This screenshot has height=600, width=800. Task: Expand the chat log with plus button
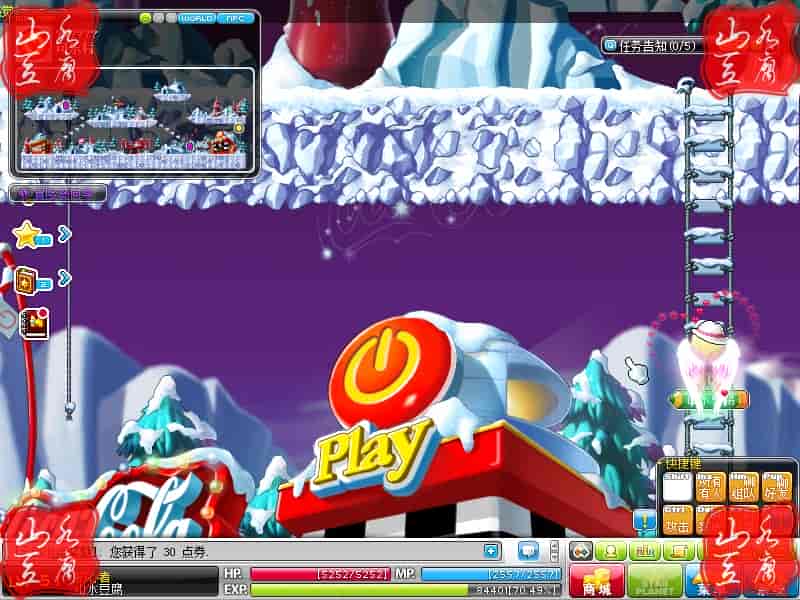pos(491,551)
